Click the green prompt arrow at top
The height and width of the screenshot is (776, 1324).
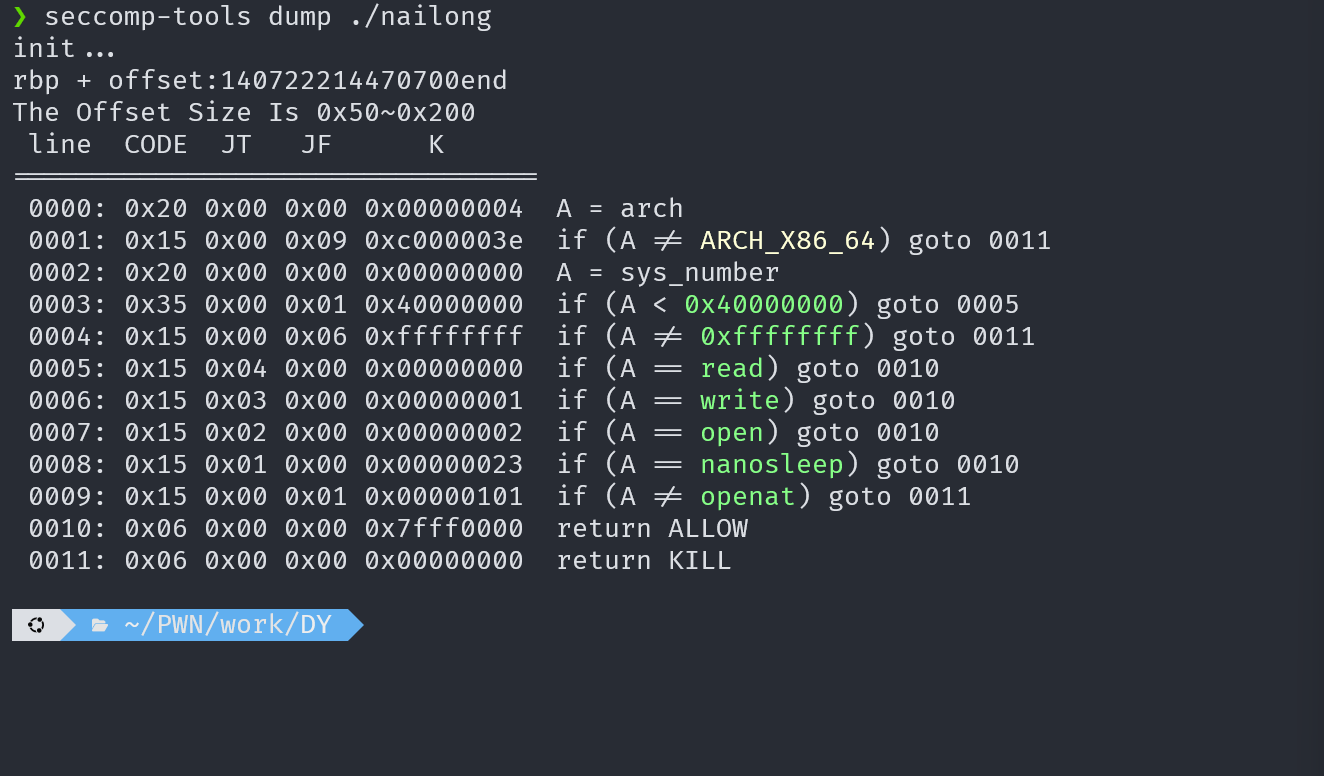[20, 17]
